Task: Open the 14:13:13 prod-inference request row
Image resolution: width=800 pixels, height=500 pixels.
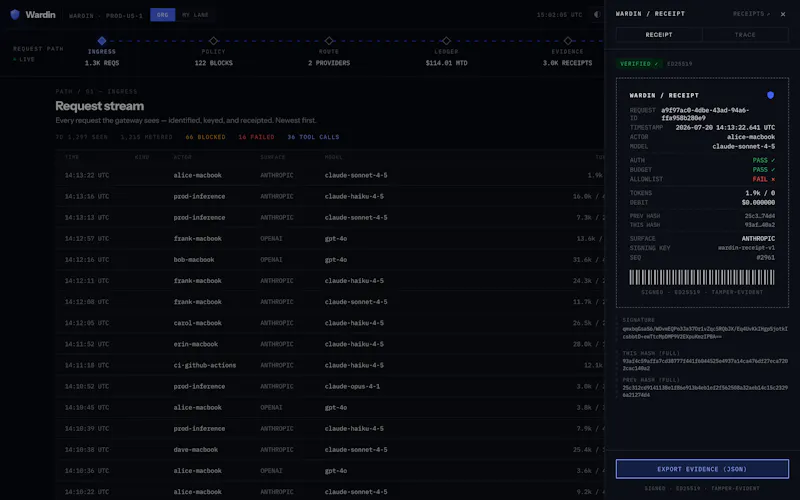Action: tap(330, 217)
